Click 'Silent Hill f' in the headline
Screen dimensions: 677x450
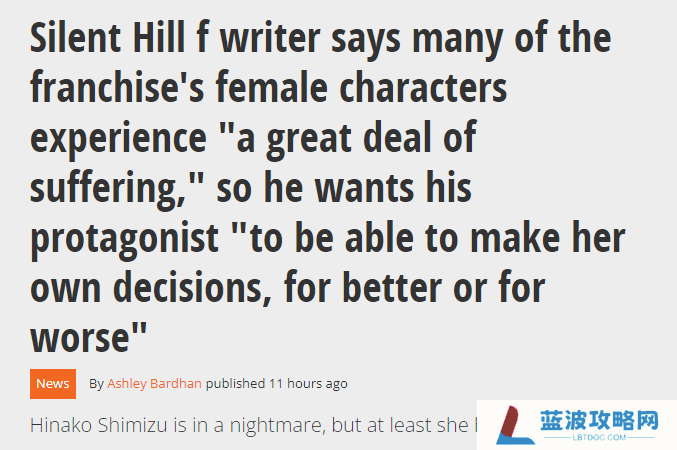coord(120,38)
